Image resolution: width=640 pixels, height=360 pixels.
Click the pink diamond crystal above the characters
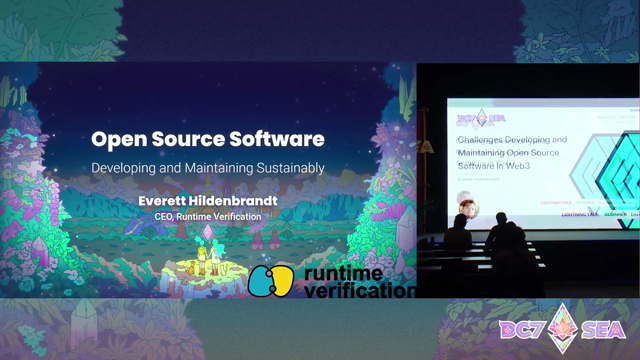(x=208, y=232)
